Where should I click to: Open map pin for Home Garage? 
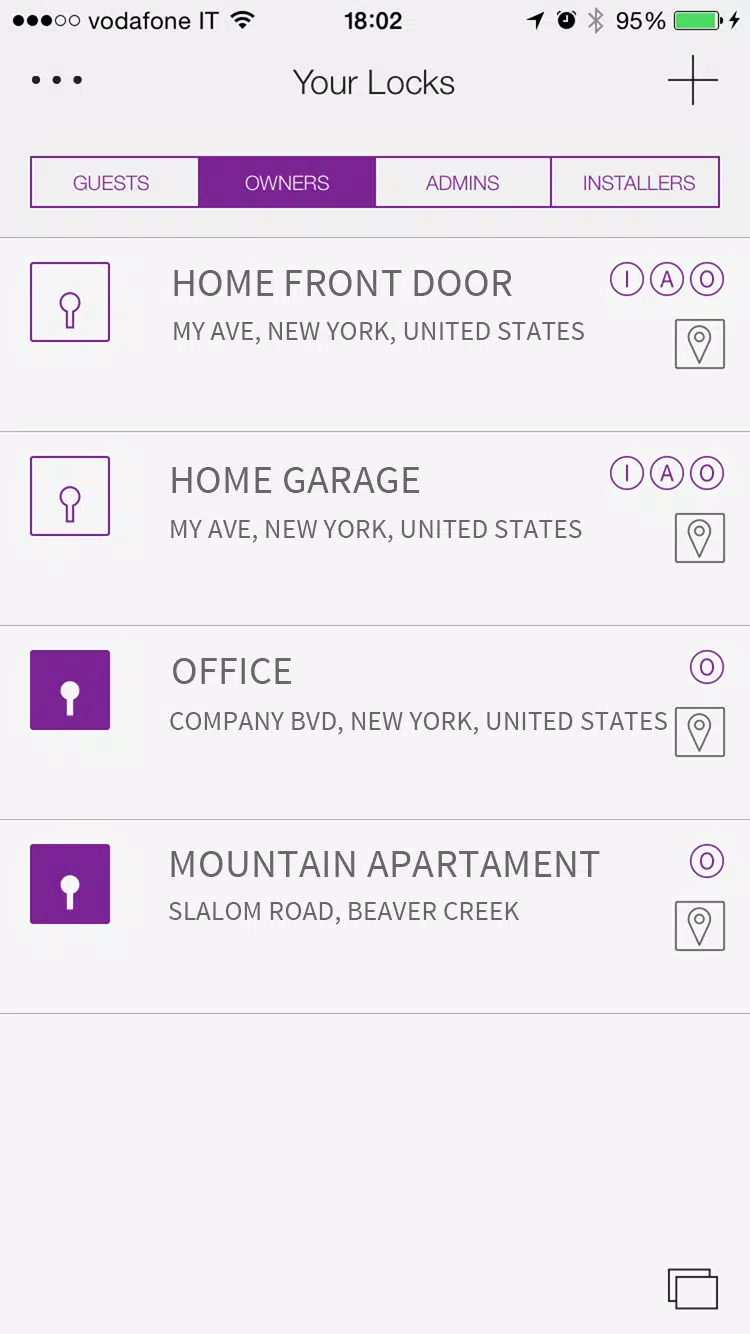coord(700,538)
